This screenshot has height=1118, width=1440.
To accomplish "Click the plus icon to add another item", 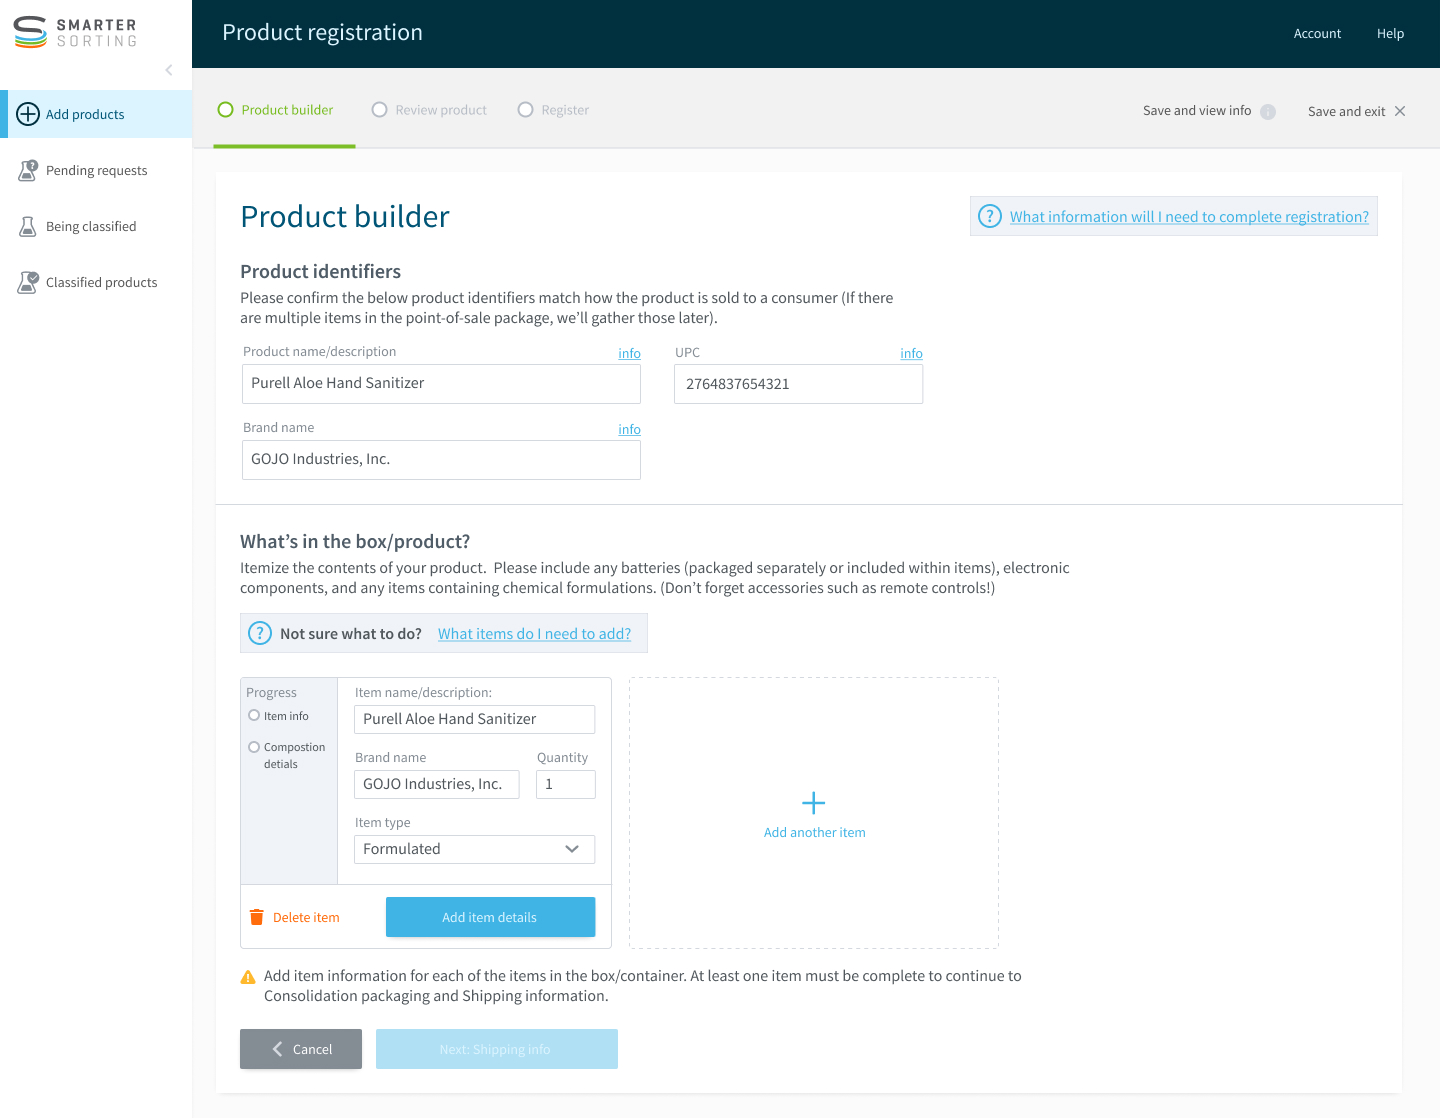I will click(814, 803).
